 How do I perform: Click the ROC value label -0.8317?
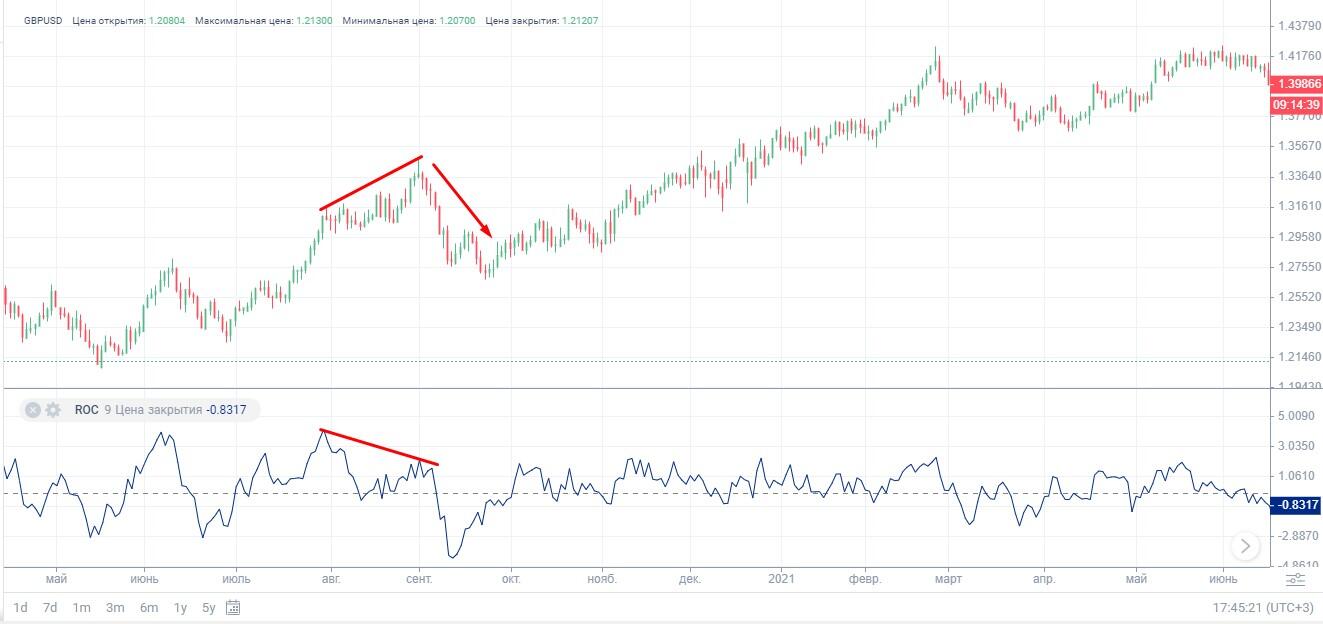(227, 410)
